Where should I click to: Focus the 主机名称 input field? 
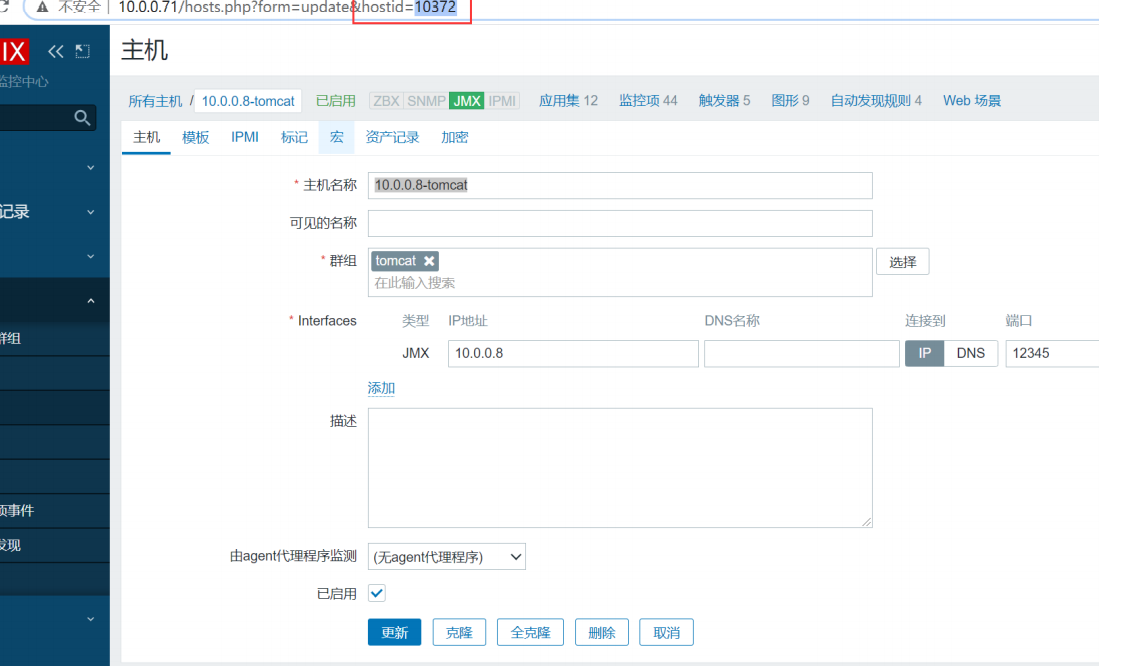coord(620,185)
